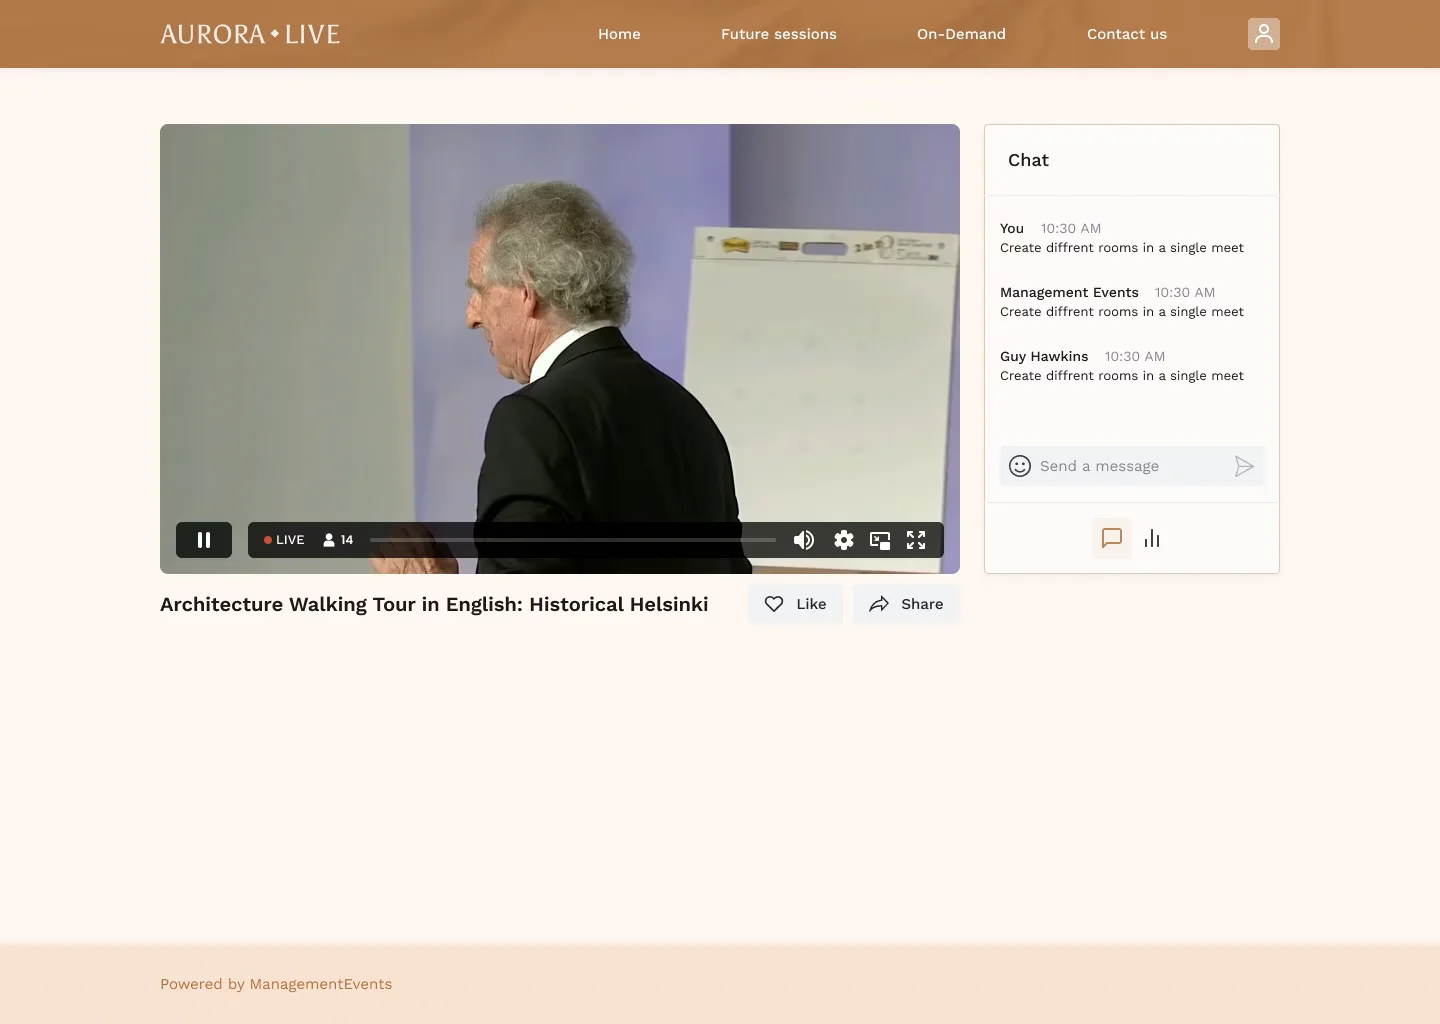
Task: Open Future sessions page
Action: (x=779, y=34)
